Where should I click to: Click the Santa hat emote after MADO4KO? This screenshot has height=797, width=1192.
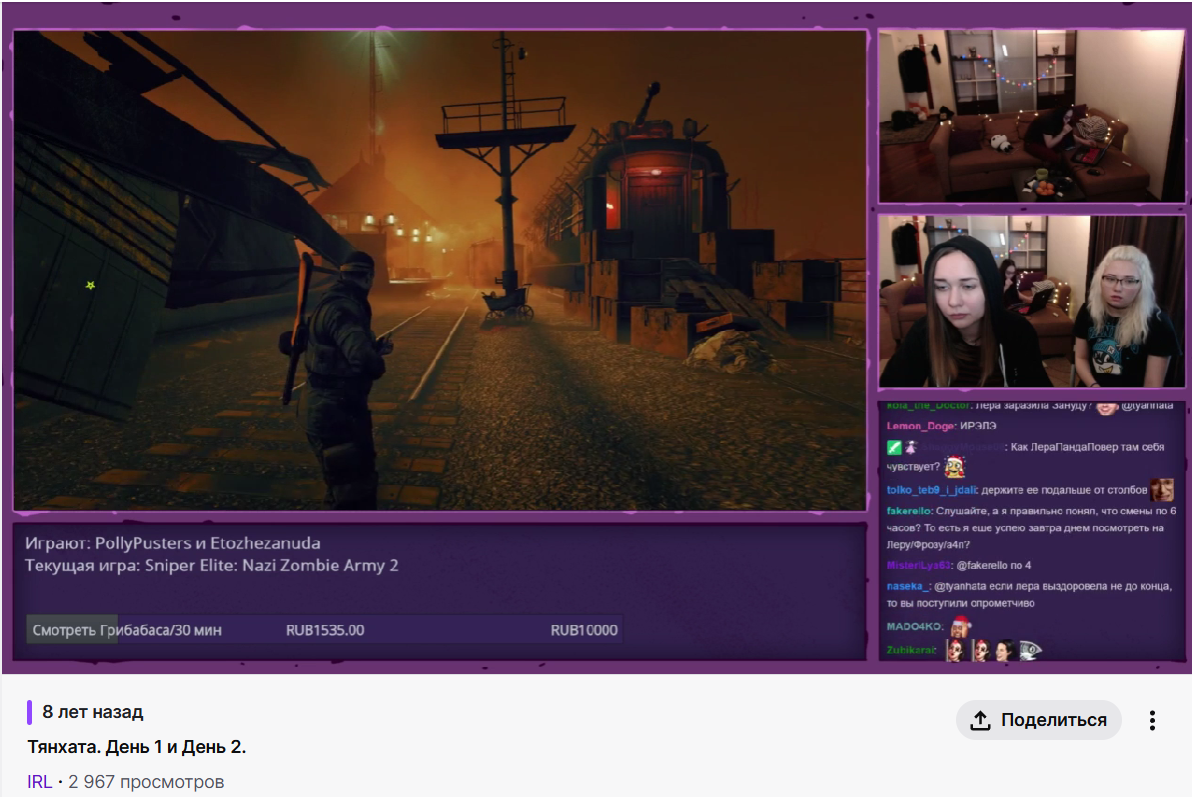pos(961,626)
